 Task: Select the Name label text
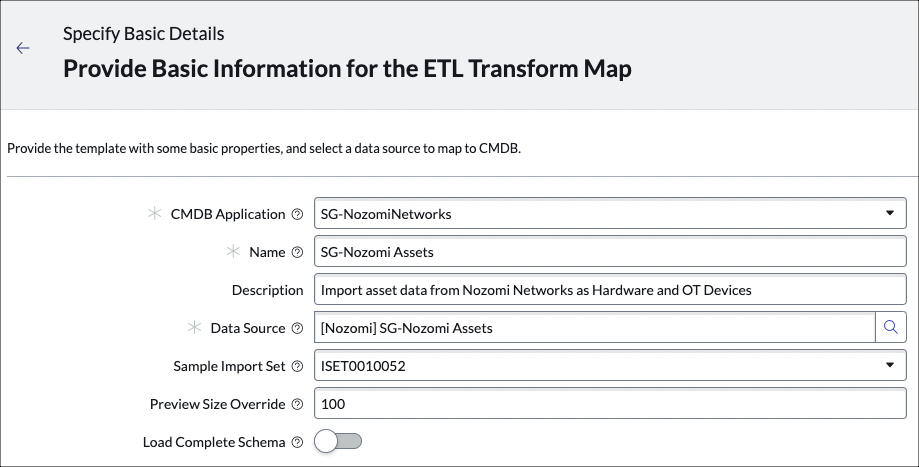[x=267, y=253]
